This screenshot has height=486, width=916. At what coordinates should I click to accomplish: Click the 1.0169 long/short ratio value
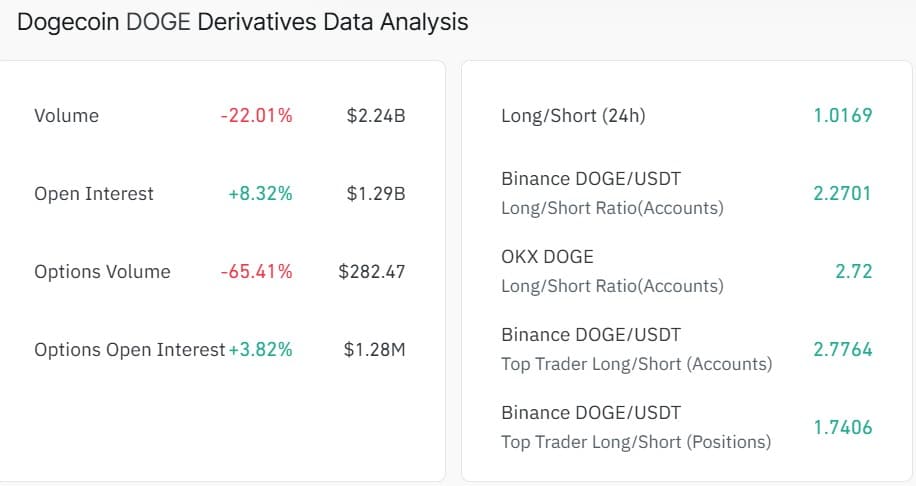click(x=842, y=116)
